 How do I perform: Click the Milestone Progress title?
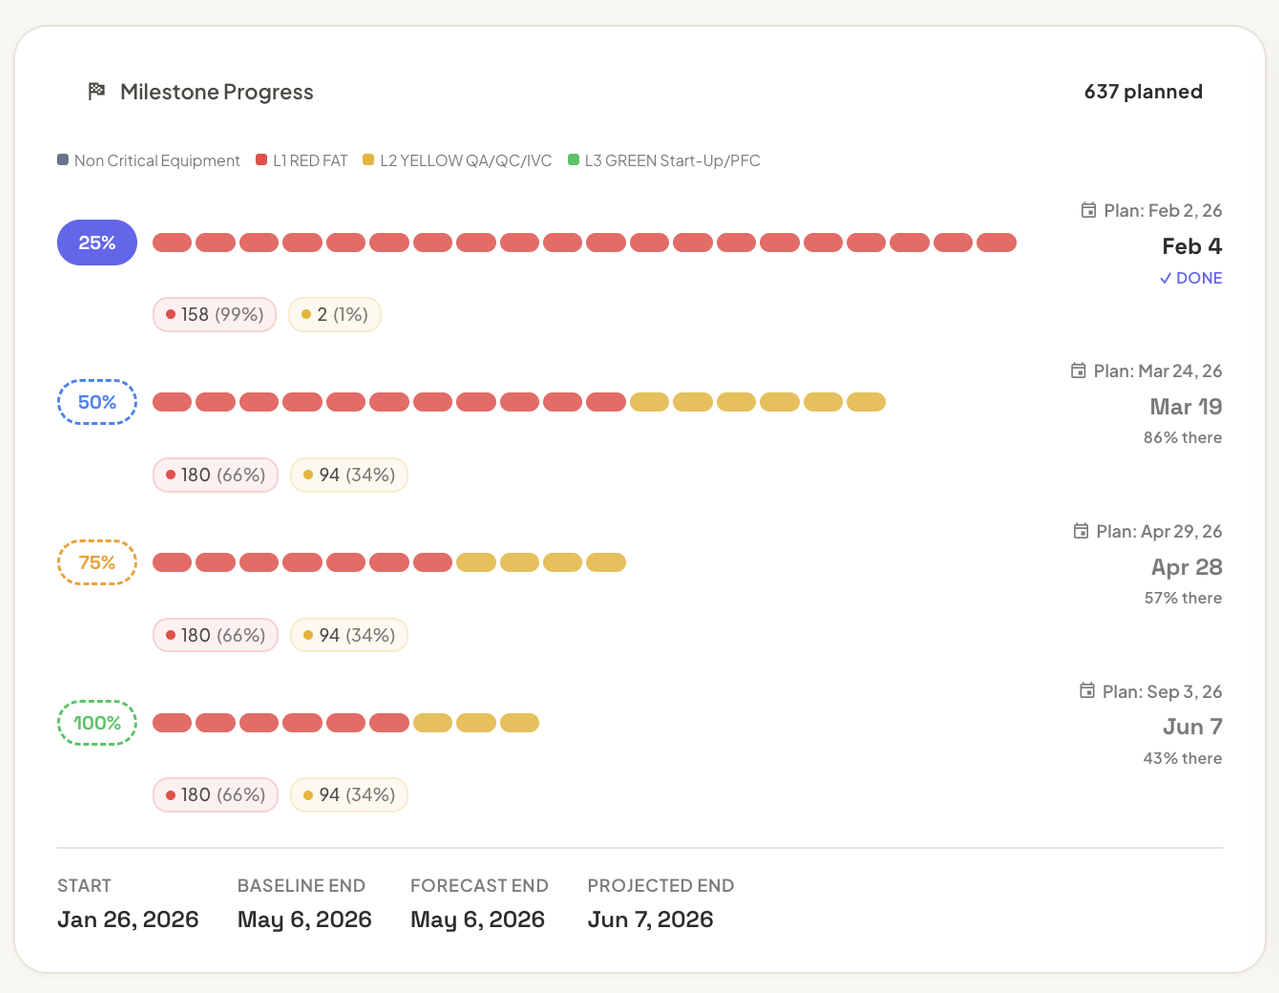pyautogui.click(x=217, y=91)
